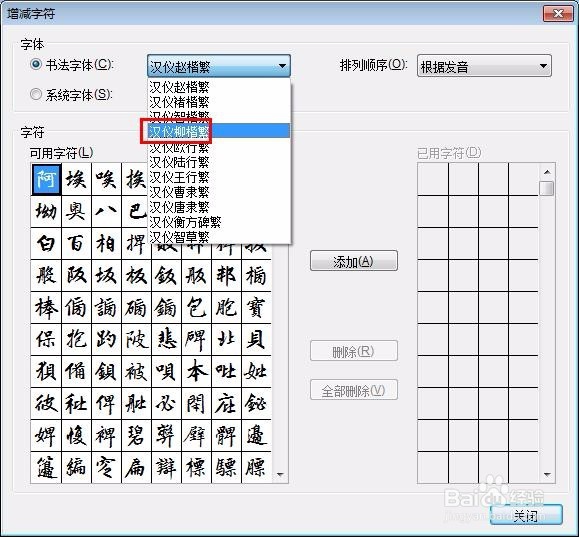Select the 柏 character cell

(x=106, y=243)
